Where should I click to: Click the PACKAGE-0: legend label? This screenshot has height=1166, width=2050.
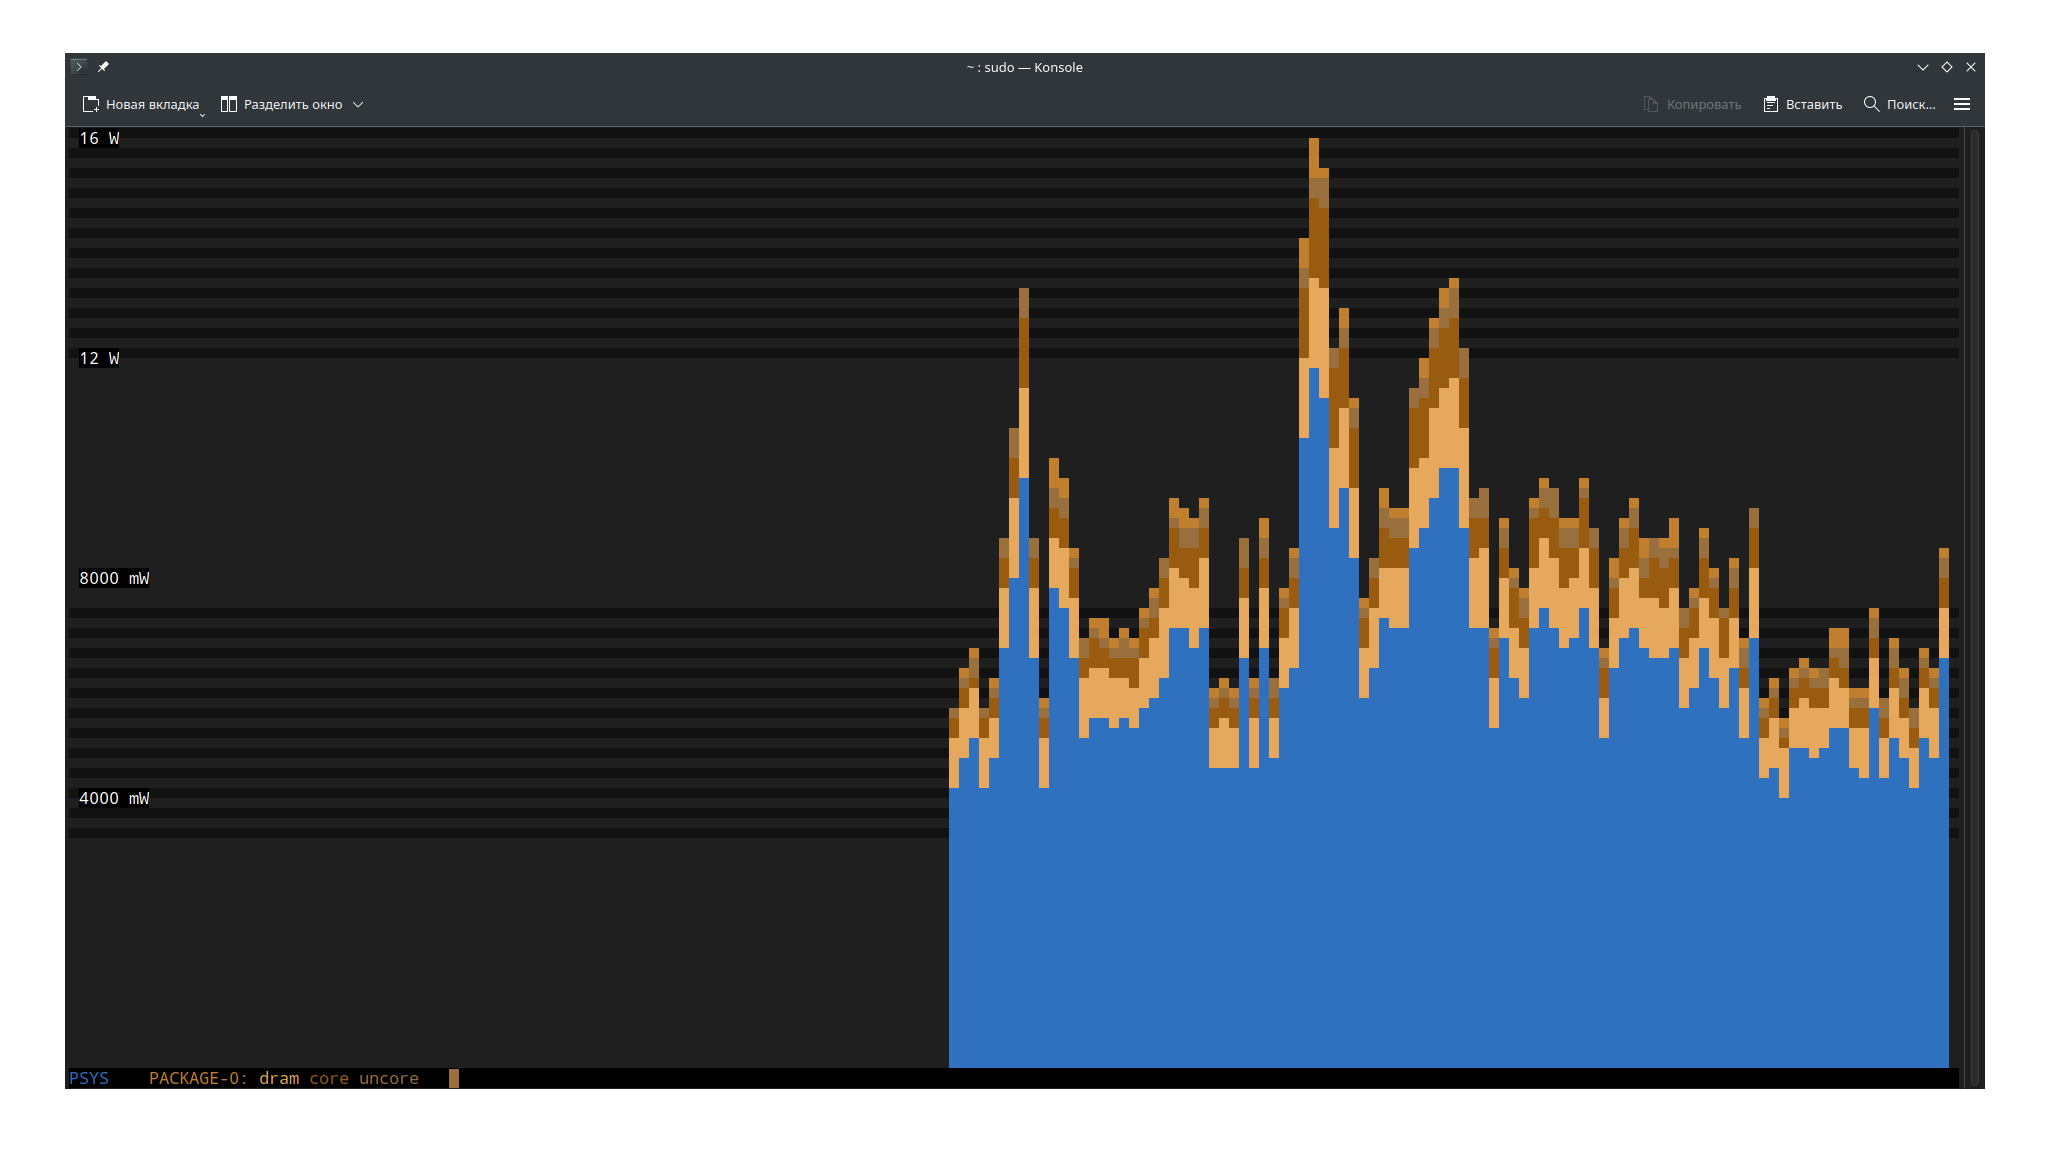[x=198, y=1078]
